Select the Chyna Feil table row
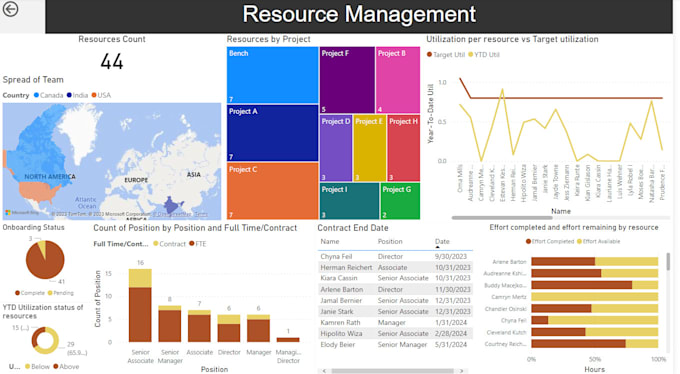Screen dimensions: 680x374 (395, 256)
